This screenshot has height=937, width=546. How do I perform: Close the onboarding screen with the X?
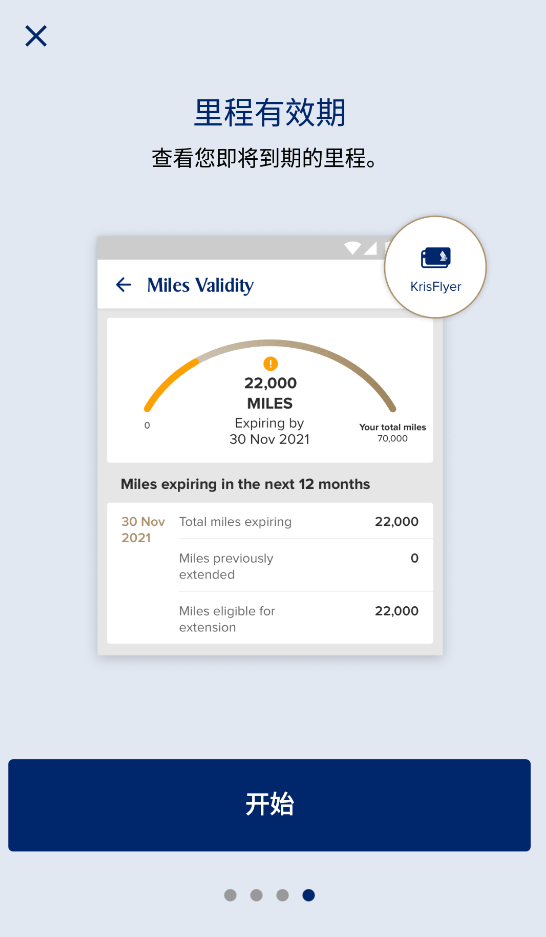[x=36, y=36]
